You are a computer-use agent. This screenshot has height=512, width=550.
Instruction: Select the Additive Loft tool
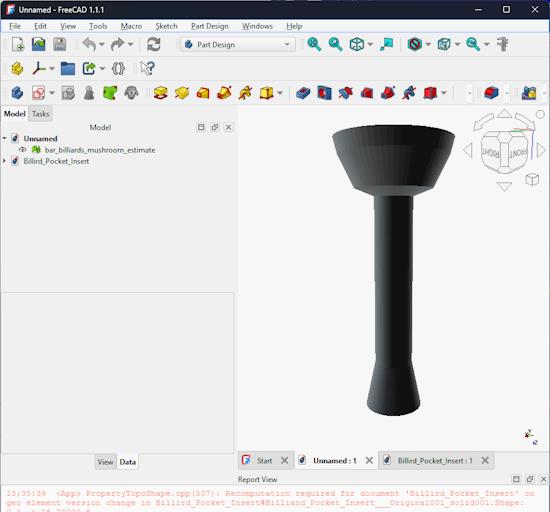coord(203,93)
